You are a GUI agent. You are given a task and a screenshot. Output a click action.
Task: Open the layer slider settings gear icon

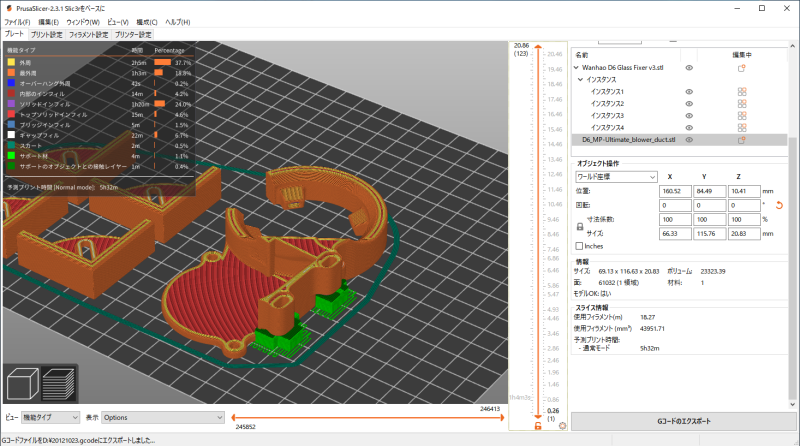[x=562, y=426]
